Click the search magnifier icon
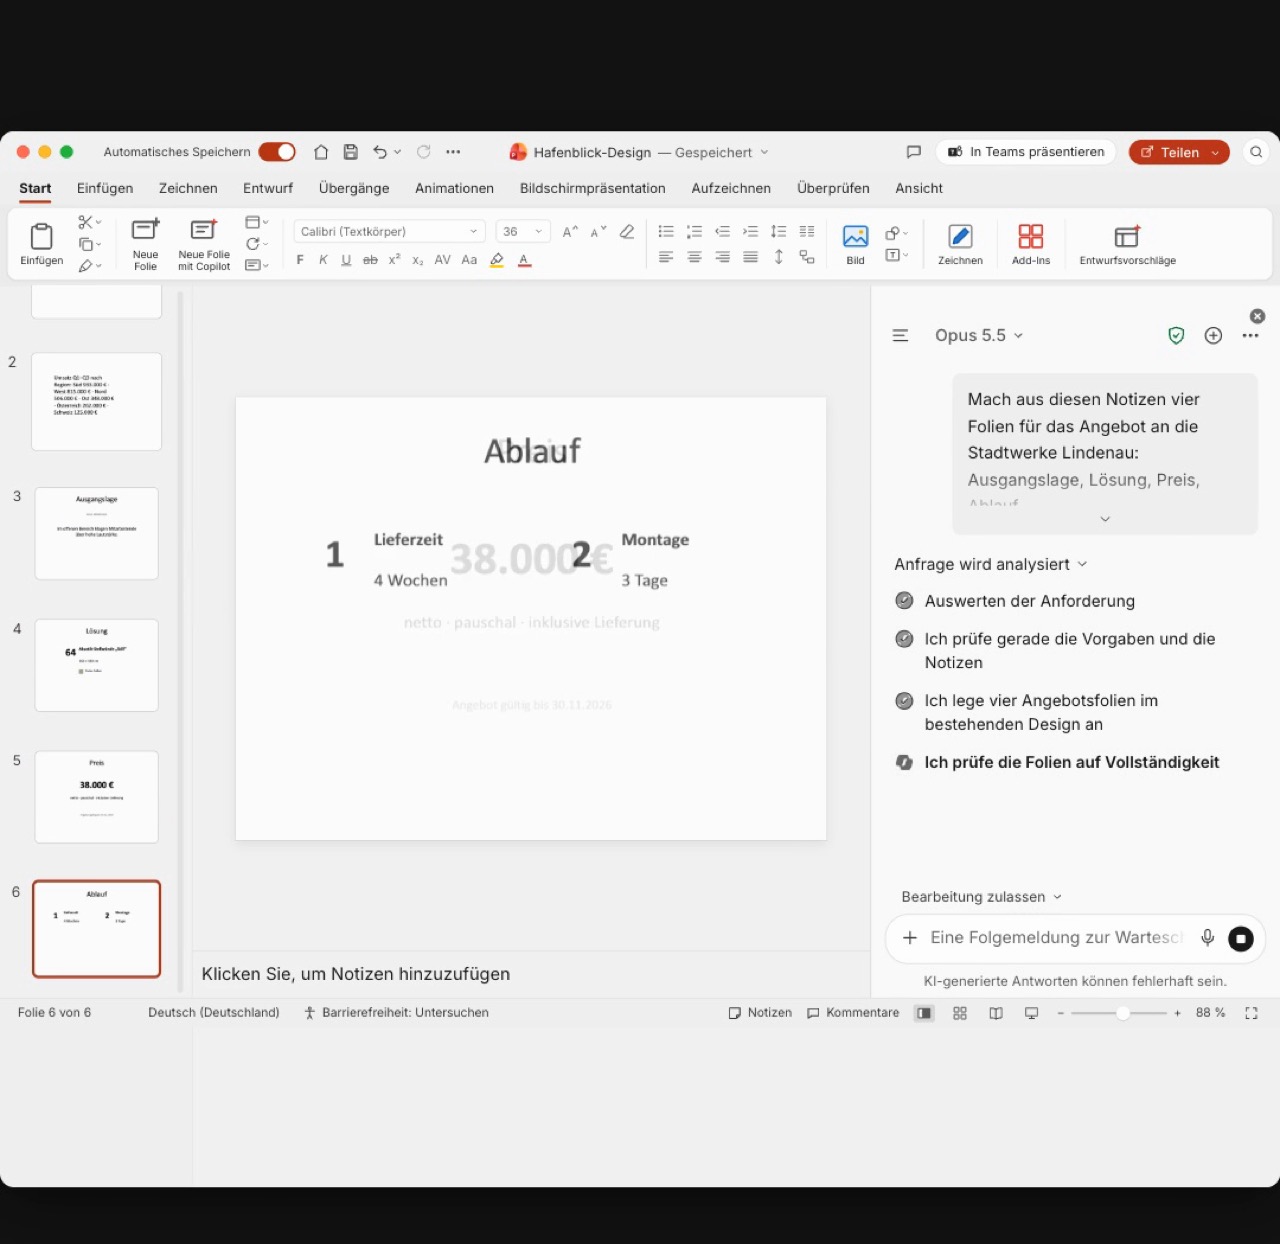1280x1244 pixels. 1256,152
